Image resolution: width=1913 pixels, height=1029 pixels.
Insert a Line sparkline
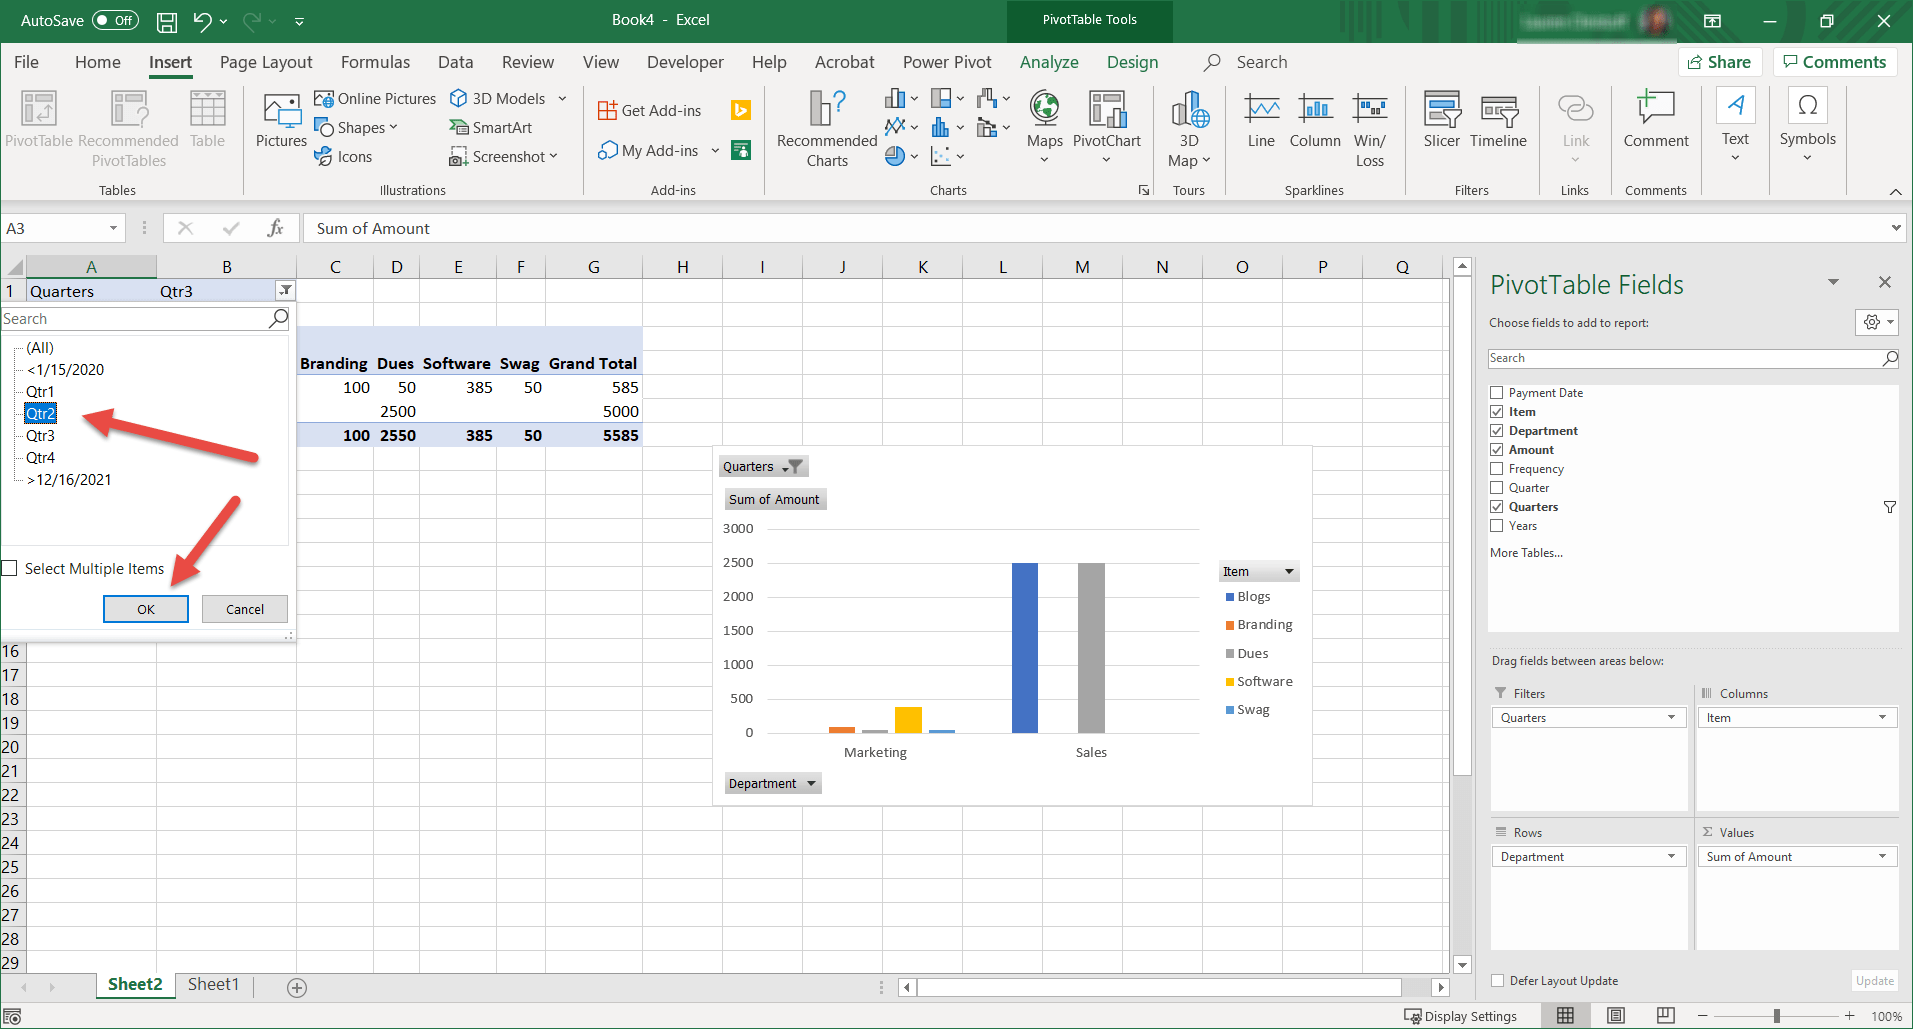point(1261,120)
